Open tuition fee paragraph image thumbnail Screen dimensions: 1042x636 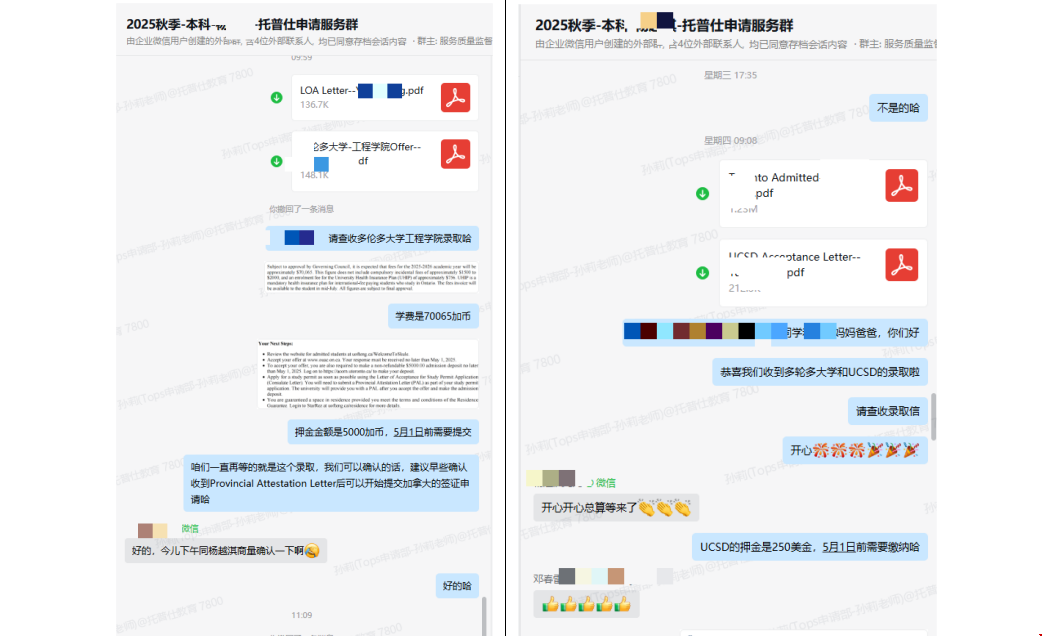point(371,277)
